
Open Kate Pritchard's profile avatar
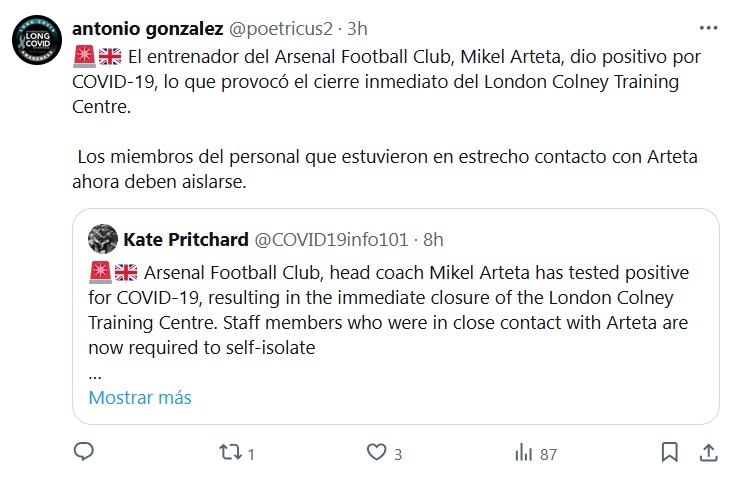(103, 239)
